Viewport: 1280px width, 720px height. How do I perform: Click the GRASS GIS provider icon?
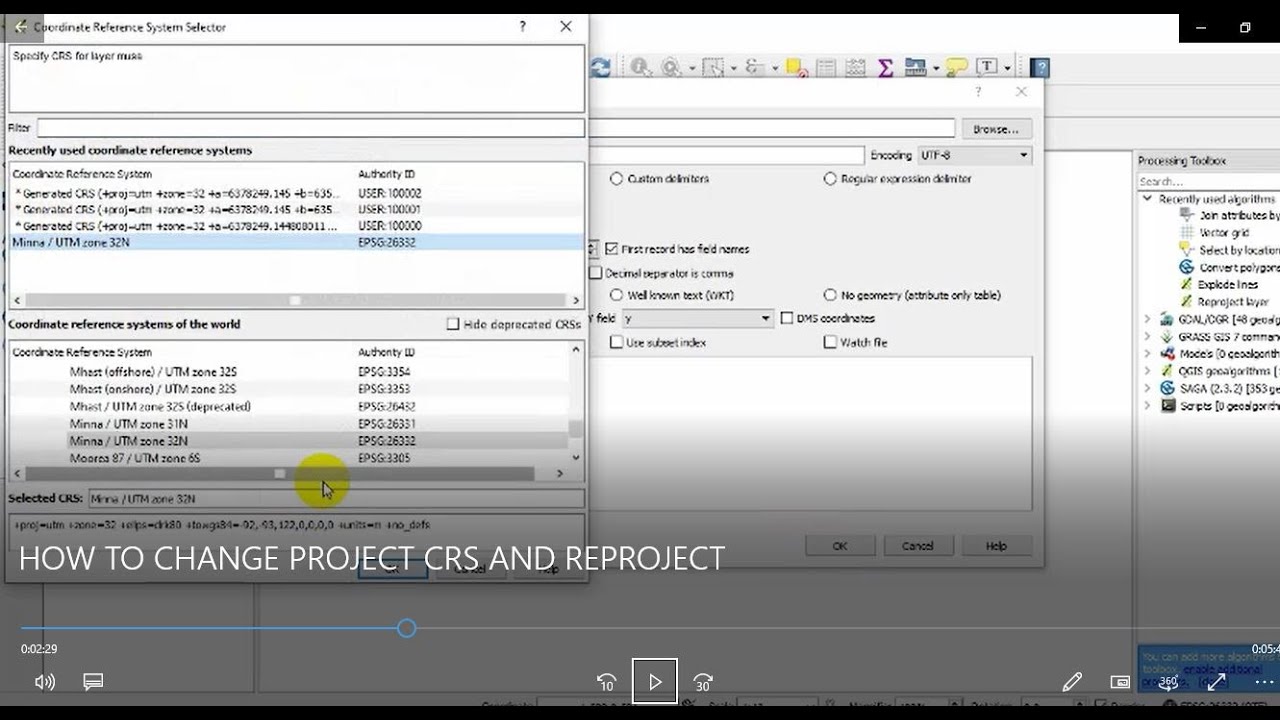(1167, 336)
